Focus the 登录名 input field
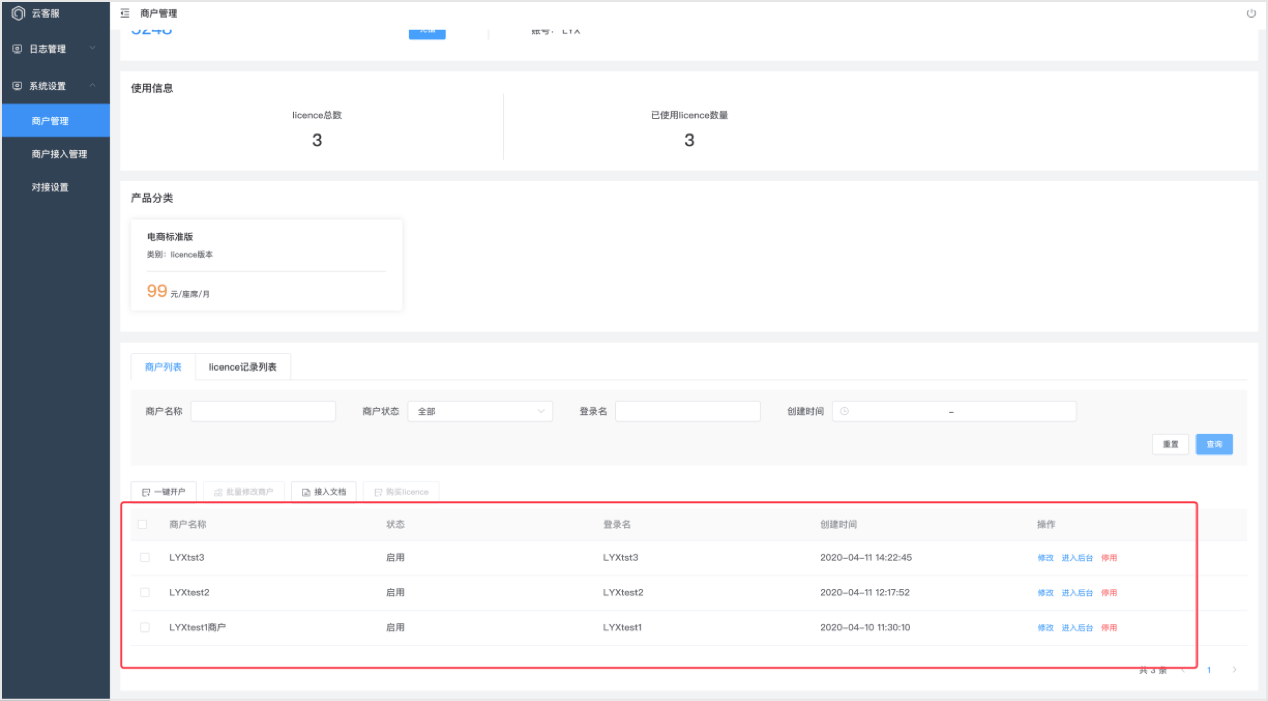Image resolution: width=1268 pixels, height=701 pixels. [688, 411]
